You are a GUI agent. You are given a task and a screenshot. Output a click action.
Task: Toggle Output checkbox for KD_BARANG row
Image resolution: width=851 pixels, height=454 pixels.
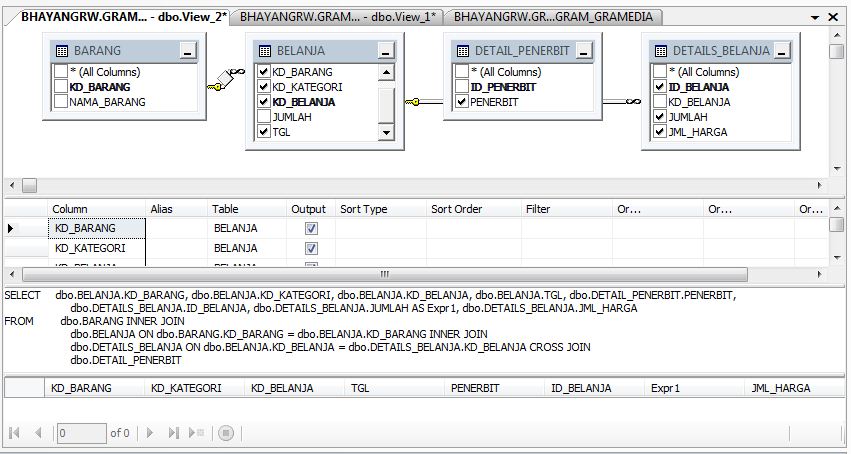311,228
